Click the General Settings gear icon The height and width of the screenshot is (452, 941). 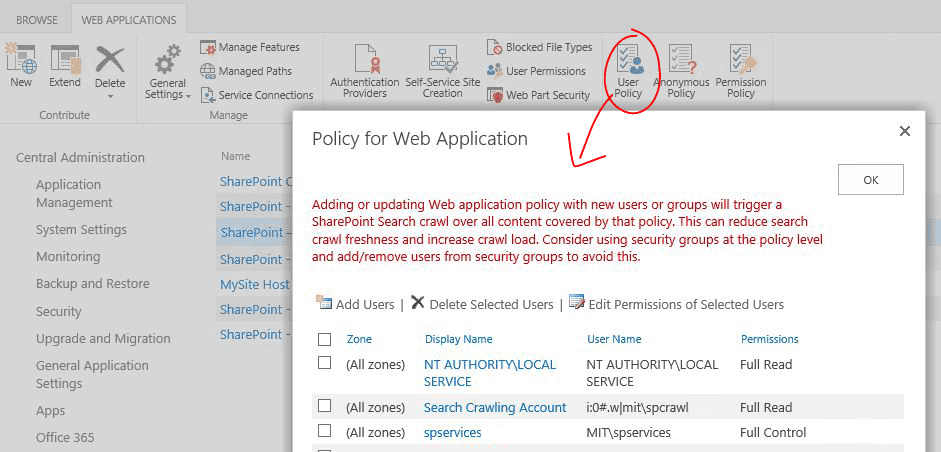coord(167,59)
